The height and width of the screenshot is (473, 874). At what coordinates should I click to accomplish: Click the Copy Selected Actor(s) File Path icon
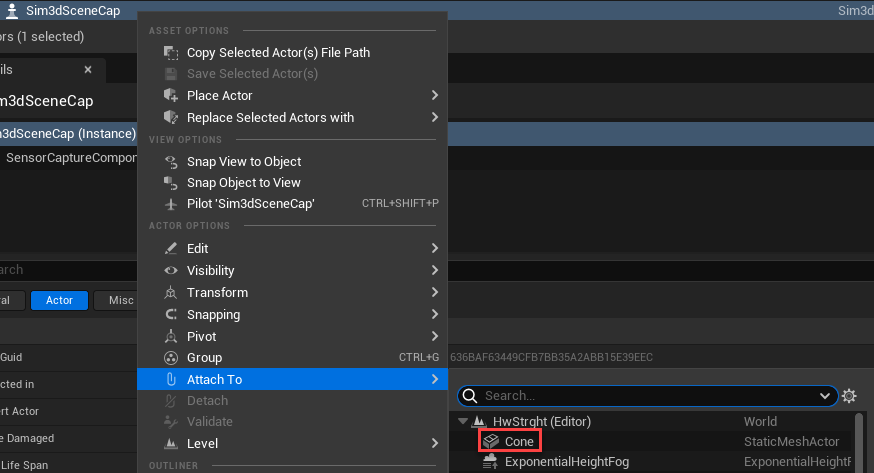tap(170, 53)
